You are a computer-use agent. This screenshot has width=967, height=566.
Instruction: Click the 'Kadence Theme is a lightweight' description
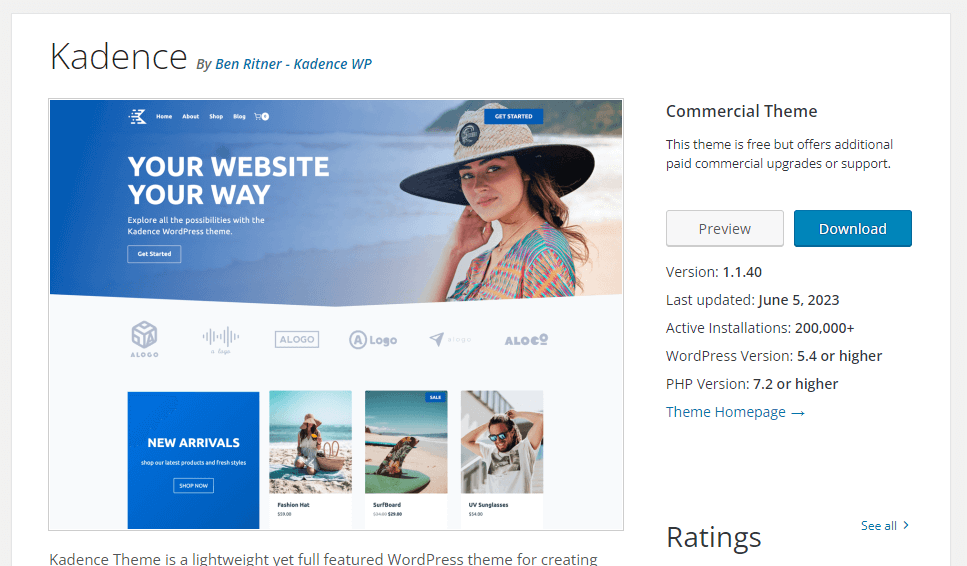[x=323, y=559]
